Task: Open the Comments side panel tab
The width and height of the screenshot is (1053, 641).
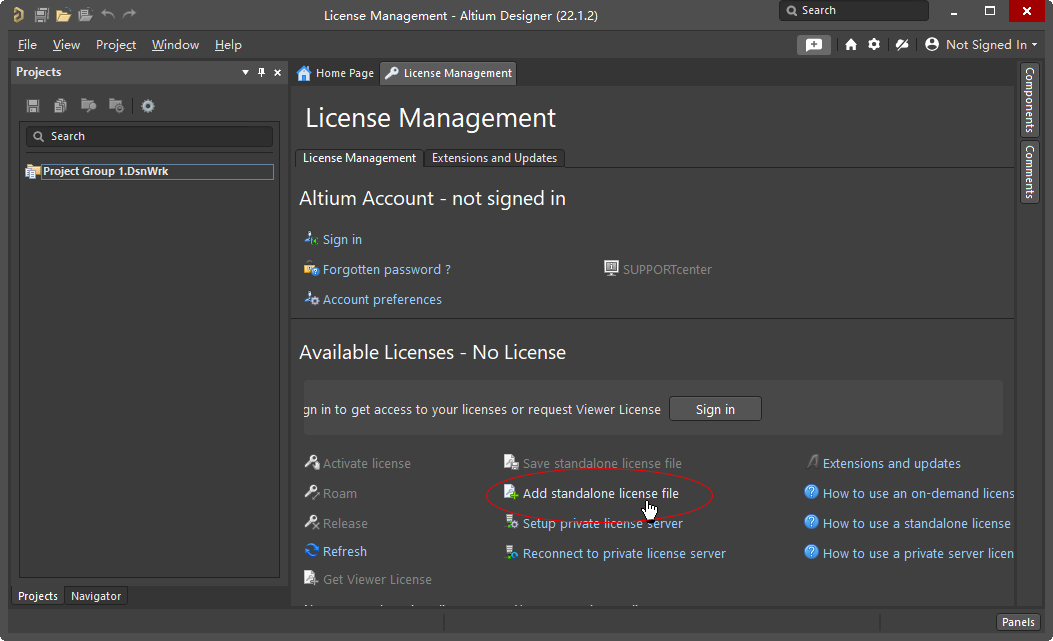Action: coord(1029,171)
